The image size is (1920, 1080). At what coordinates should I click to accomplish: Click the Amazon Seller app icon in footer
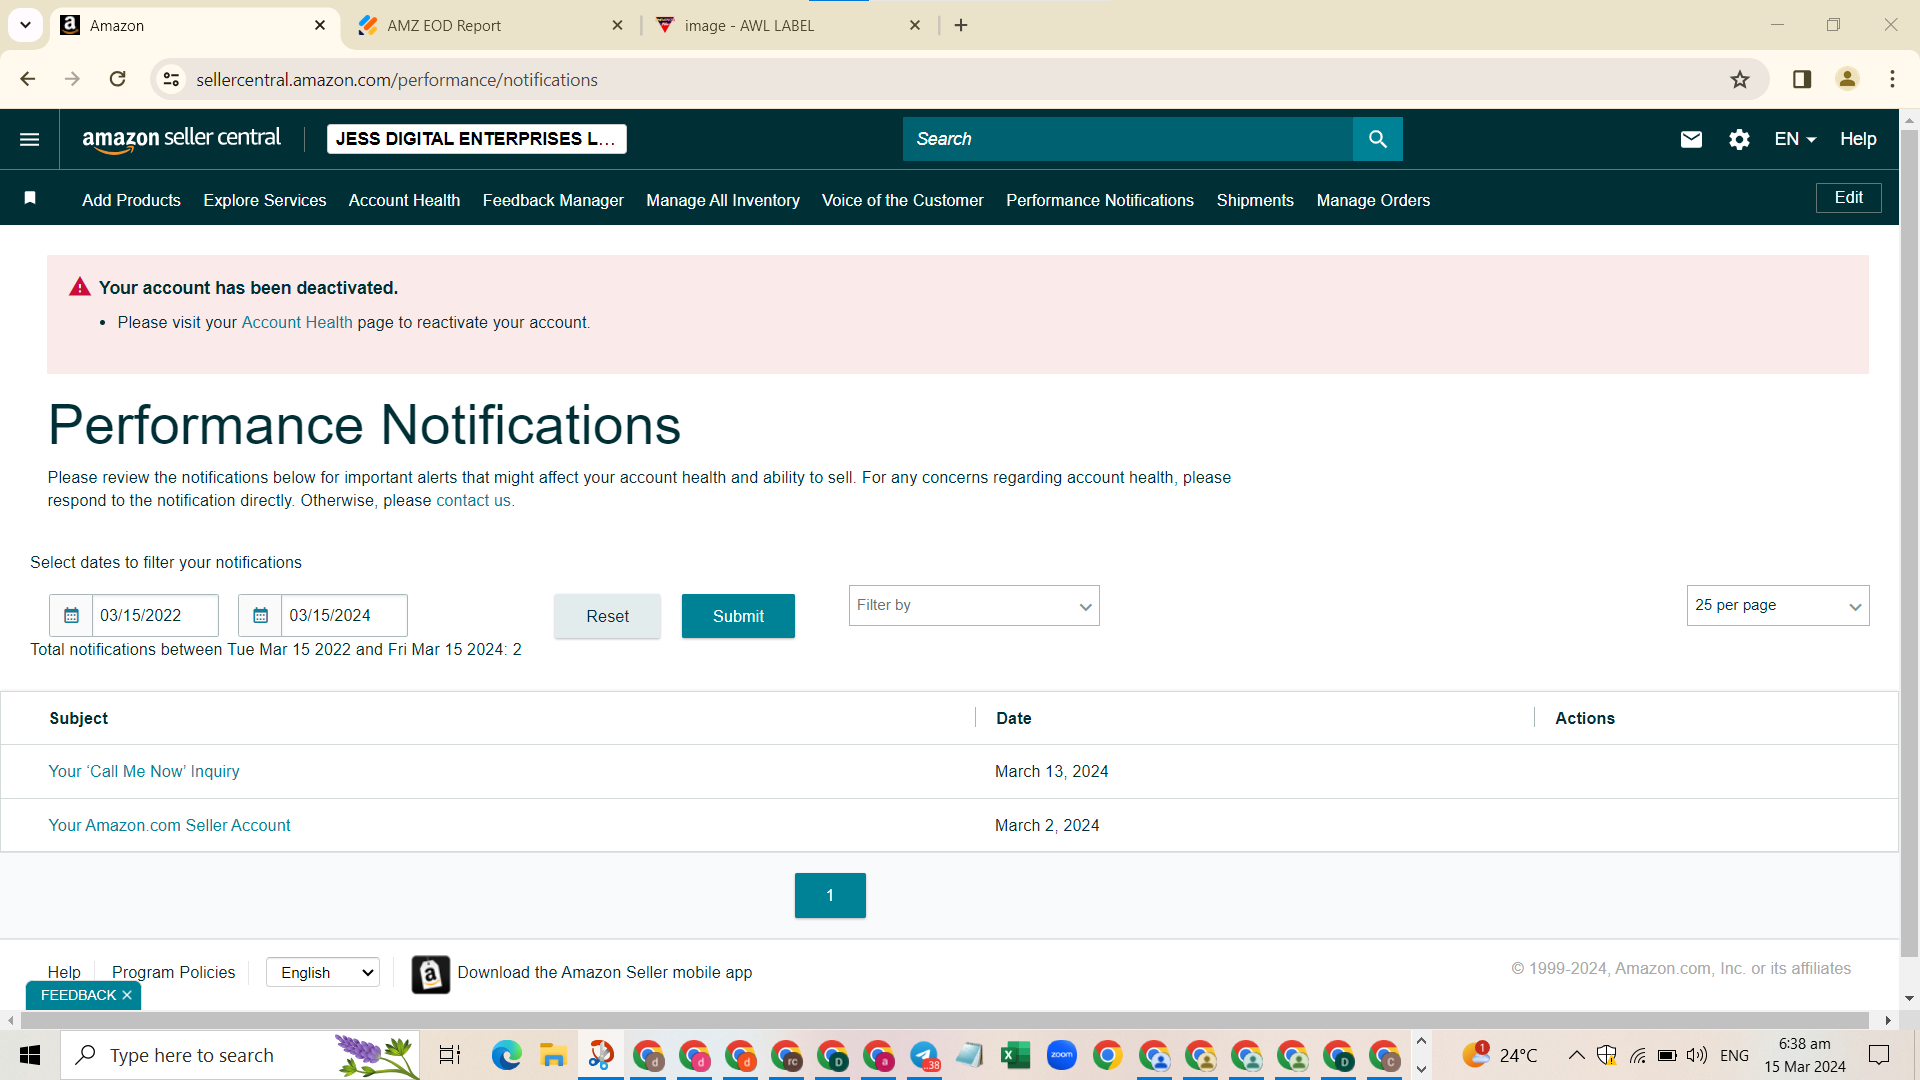(x=430, y=973)
